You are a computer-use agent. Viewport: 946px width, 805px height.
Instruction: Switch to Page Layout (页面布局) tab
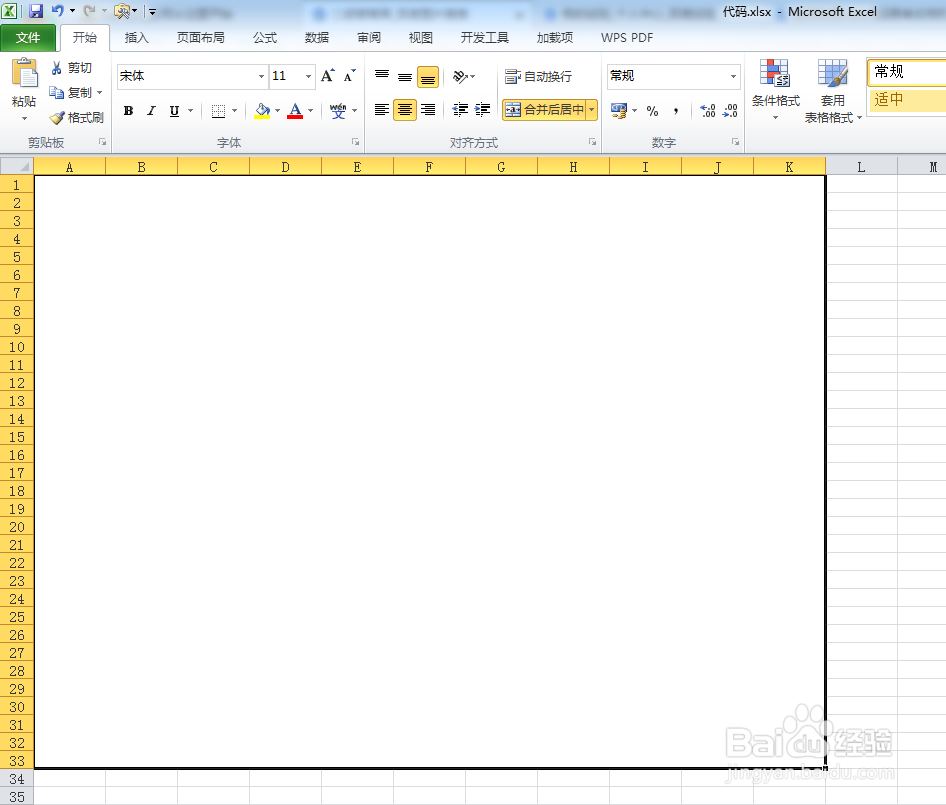201,38
